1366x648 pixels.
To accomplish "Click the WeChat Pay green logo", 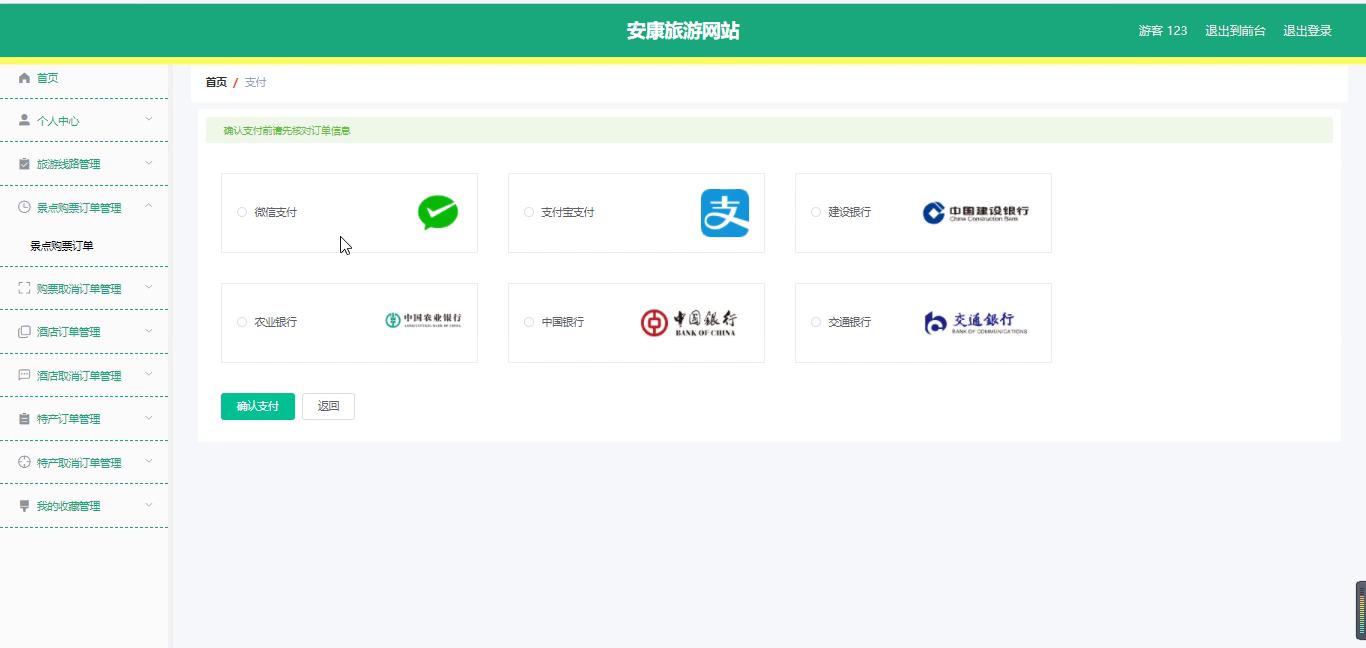I will coord(438,212).
